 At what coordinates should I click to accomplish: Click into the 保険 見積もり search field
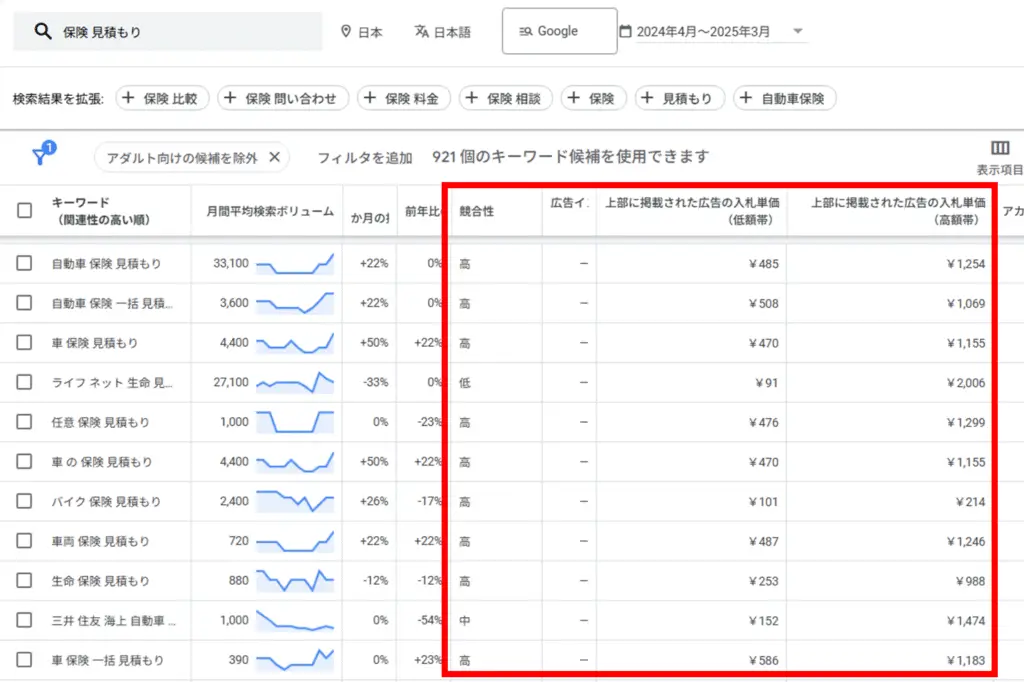[167, 31]
